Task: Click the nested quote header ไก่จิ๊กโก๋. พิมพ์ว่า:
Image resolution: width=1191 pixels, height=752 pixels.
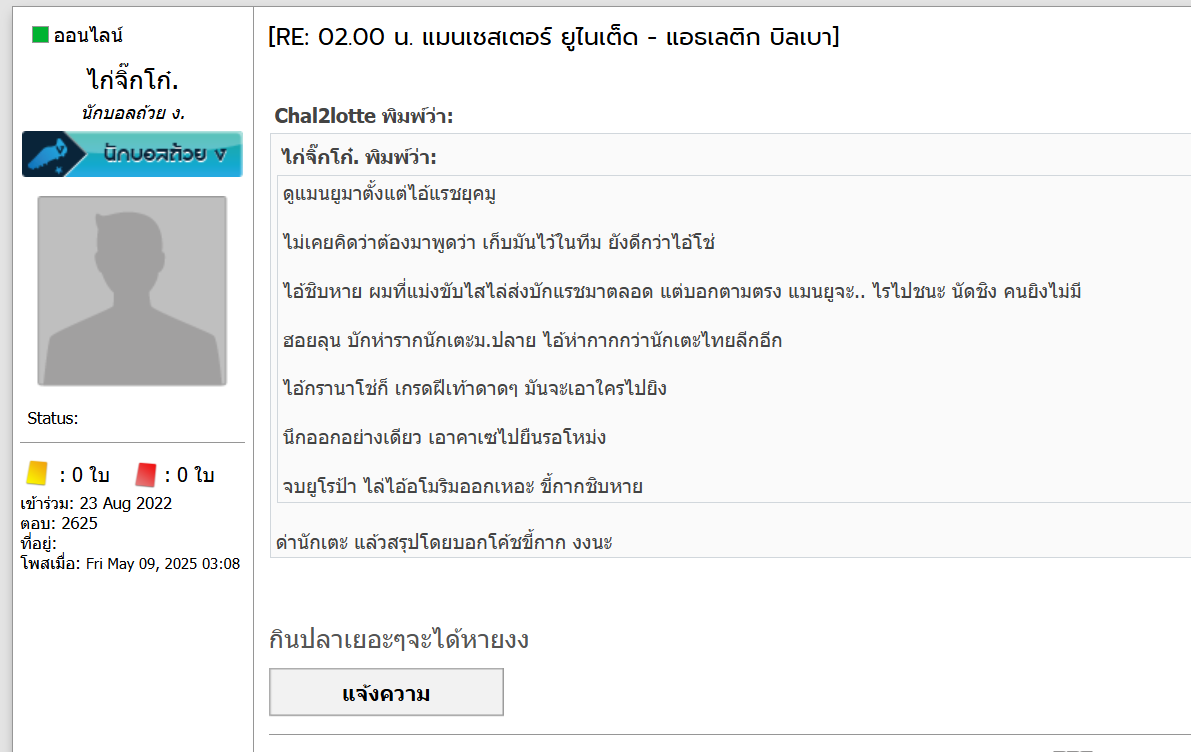Action: (359, 157)
